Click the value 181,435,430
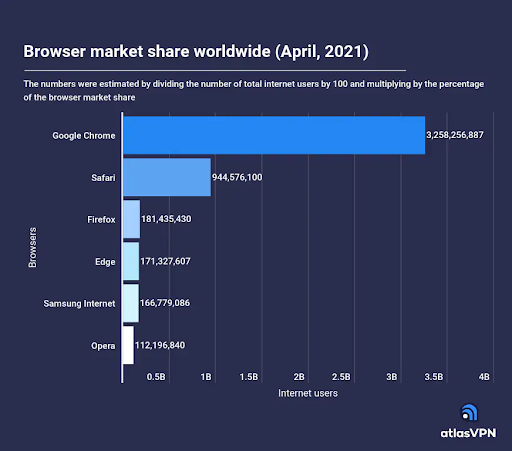The image size is (512, 451). point(166,219)
